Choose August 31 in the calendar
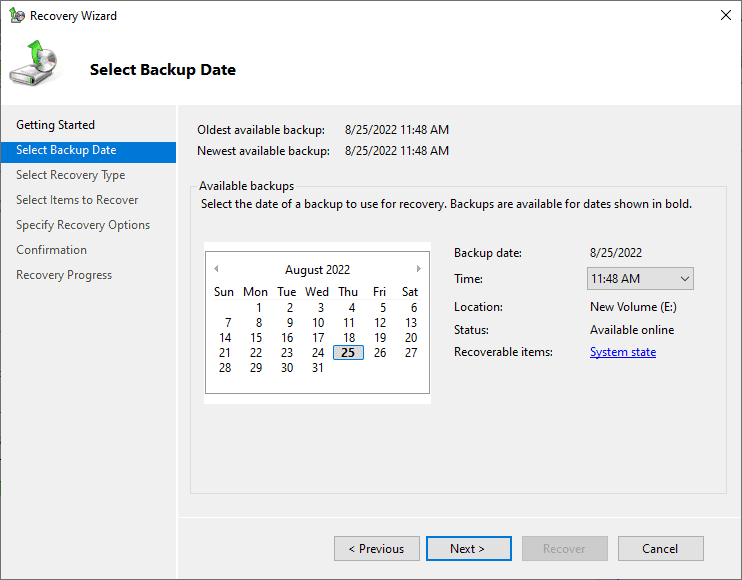Screen dimensions: 742x580 [318, 368]
